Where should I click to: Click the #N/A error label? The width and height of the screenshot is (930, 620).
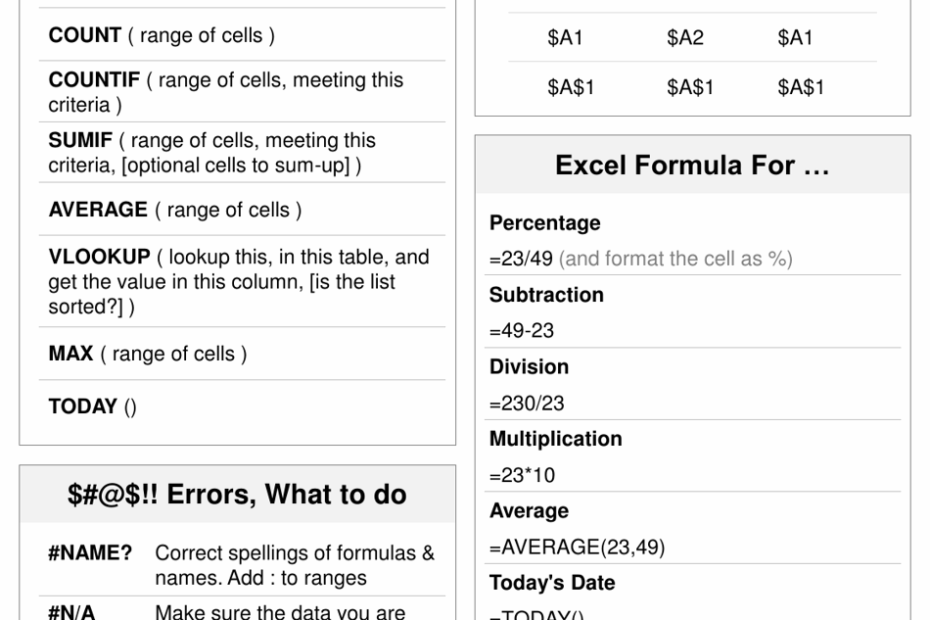pyautogui.click(x=72, y=609)
